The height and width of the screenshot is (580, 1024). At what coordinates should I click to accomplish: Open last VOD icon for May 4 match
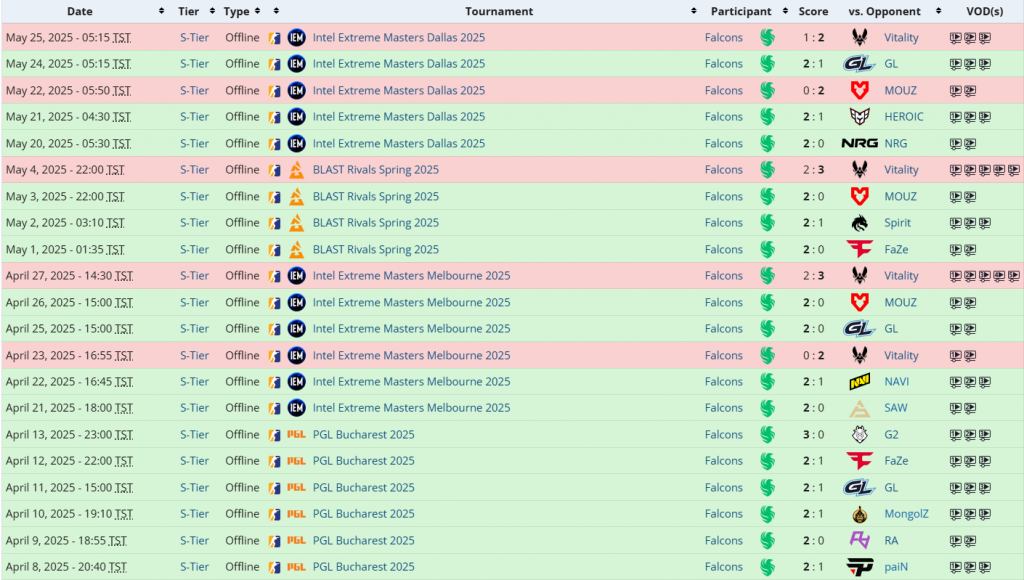click(x=1014, y=170)
